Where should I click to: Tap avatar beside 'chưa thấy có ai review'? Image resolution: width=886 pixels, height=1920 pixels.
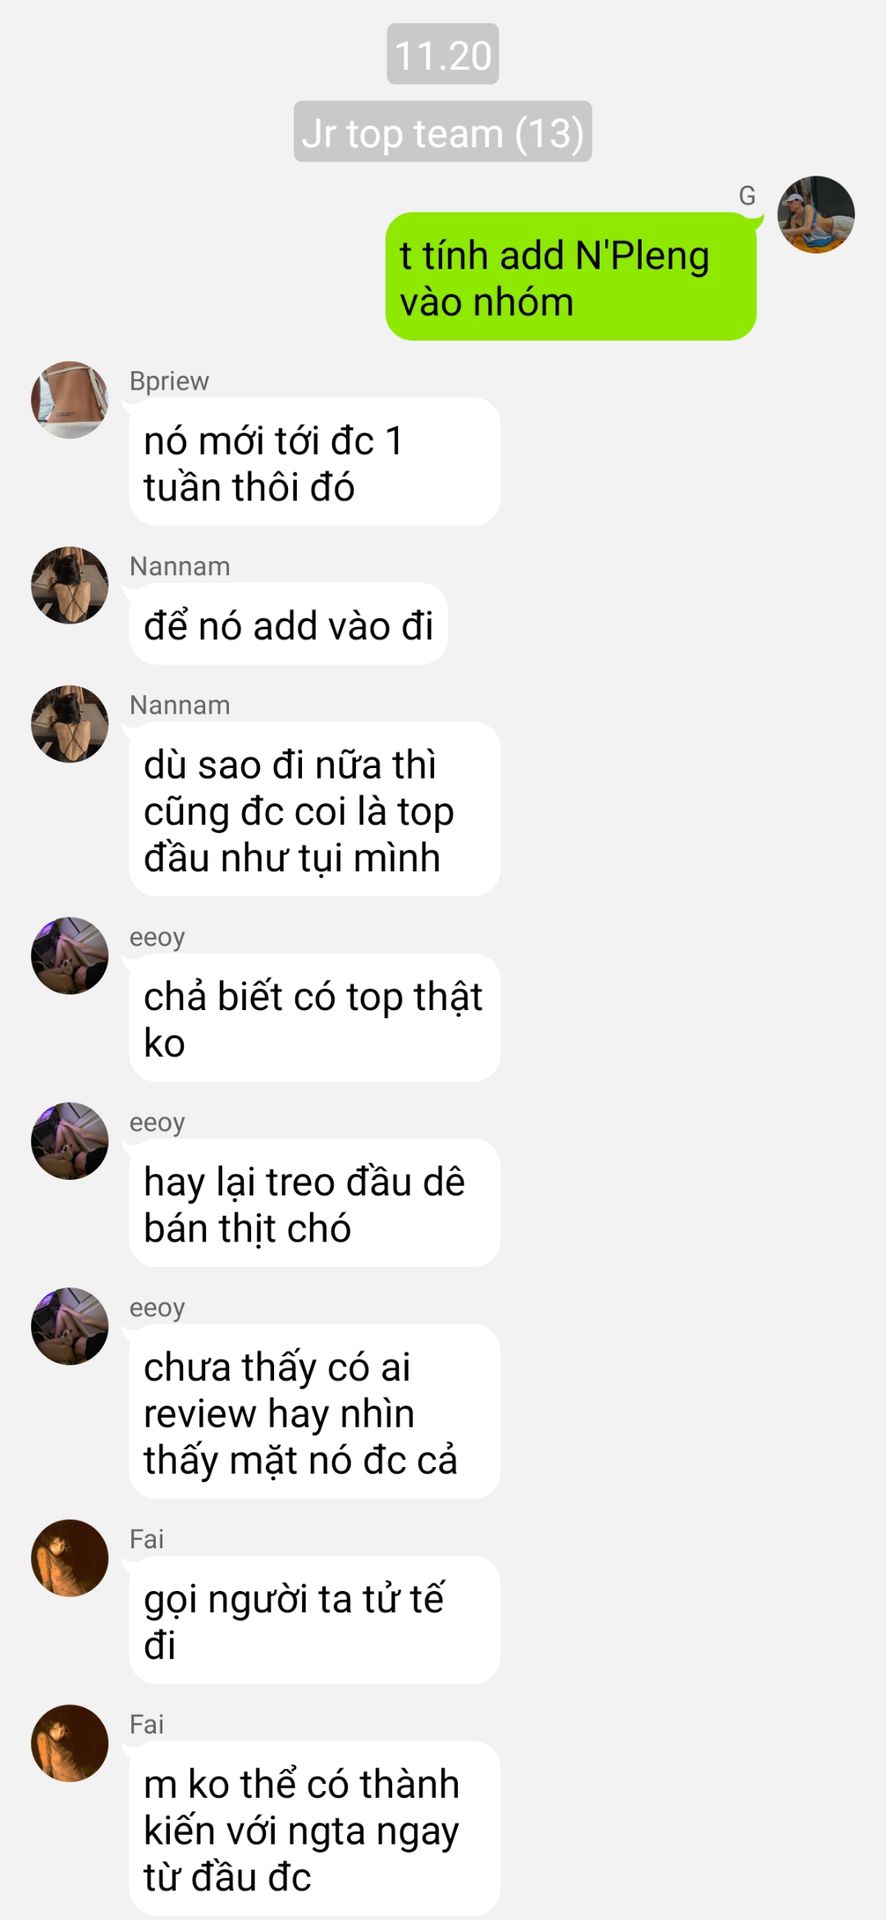[70, 1326]
